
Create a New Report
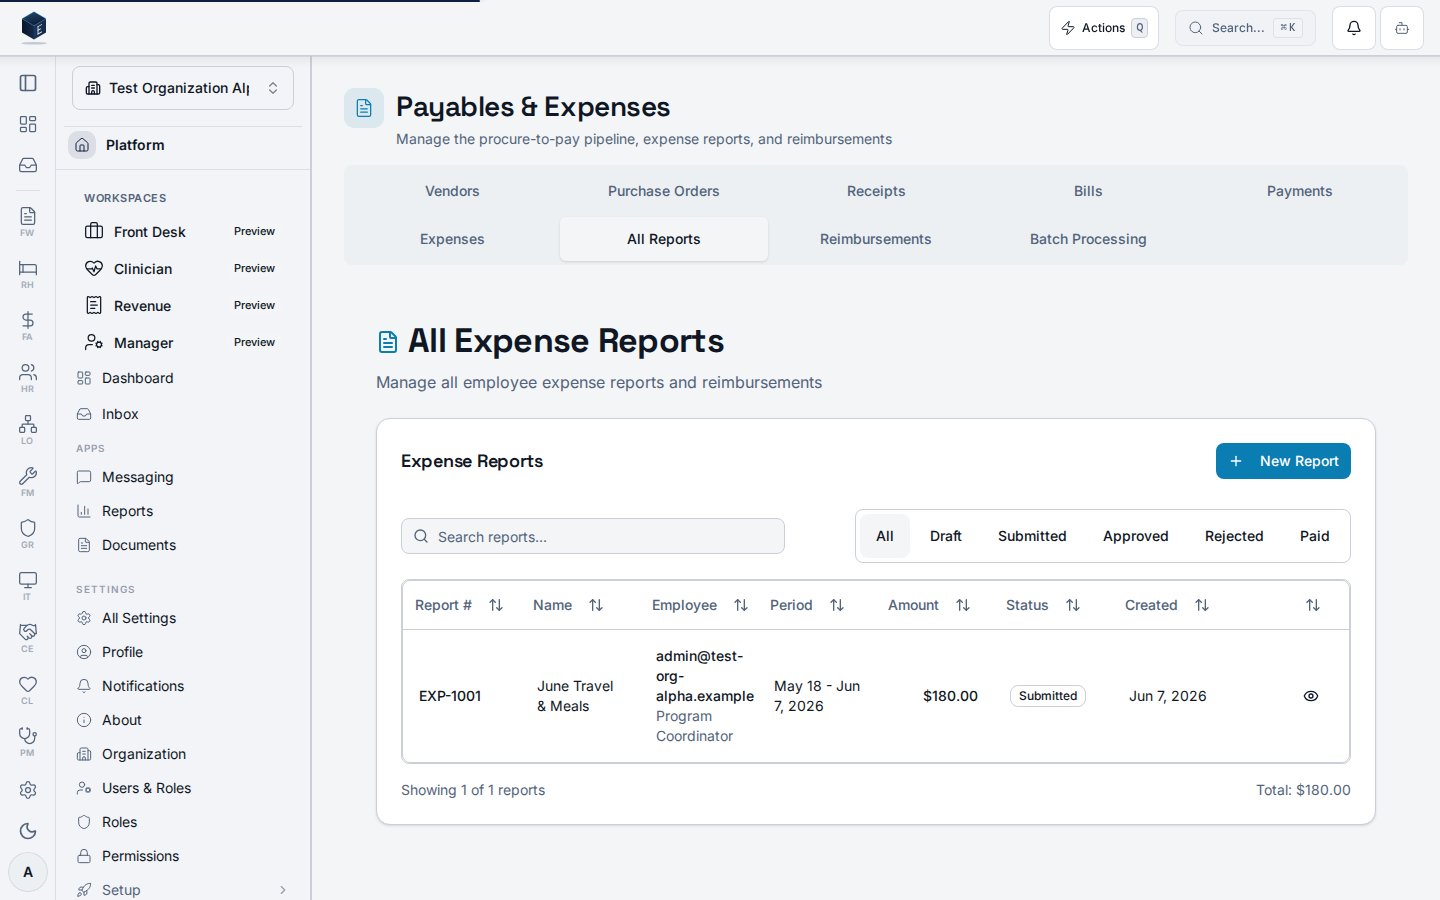[1283, 461]
